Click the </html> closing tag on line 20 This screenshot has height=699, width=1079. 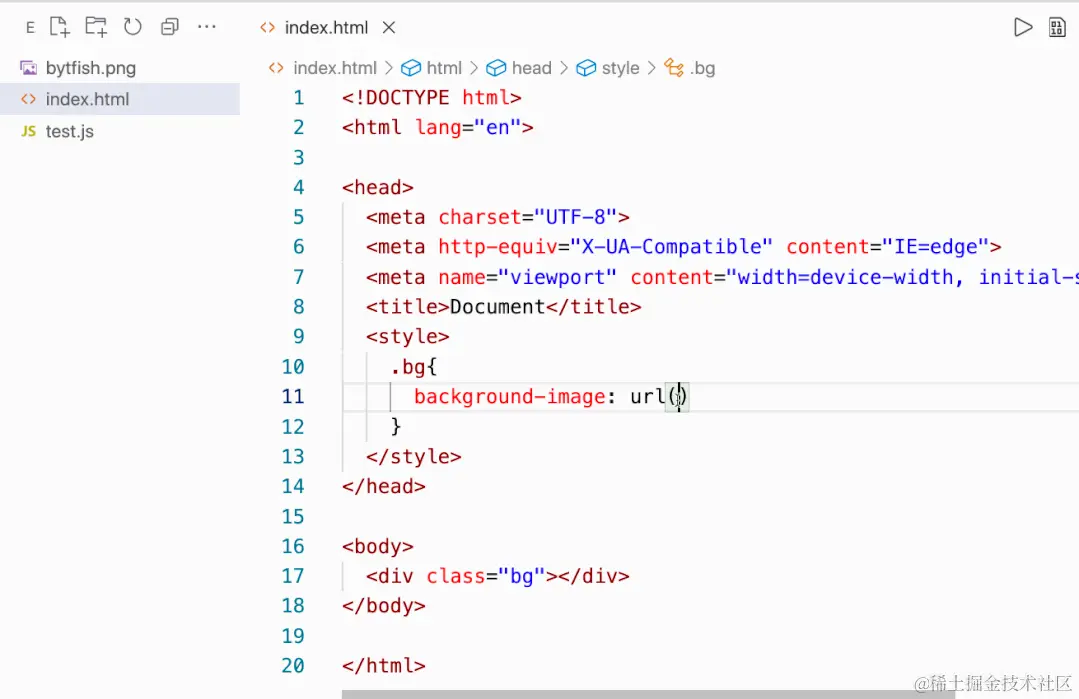384,665
